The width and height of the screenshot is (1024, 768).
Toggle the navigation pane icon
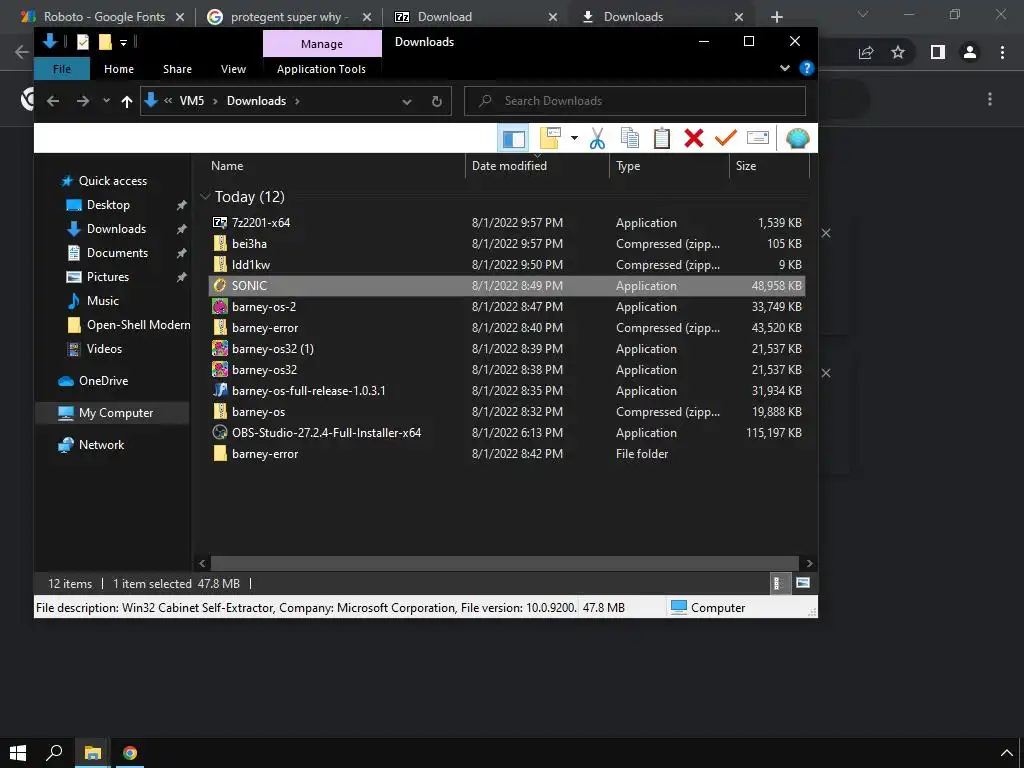(513, 138)
